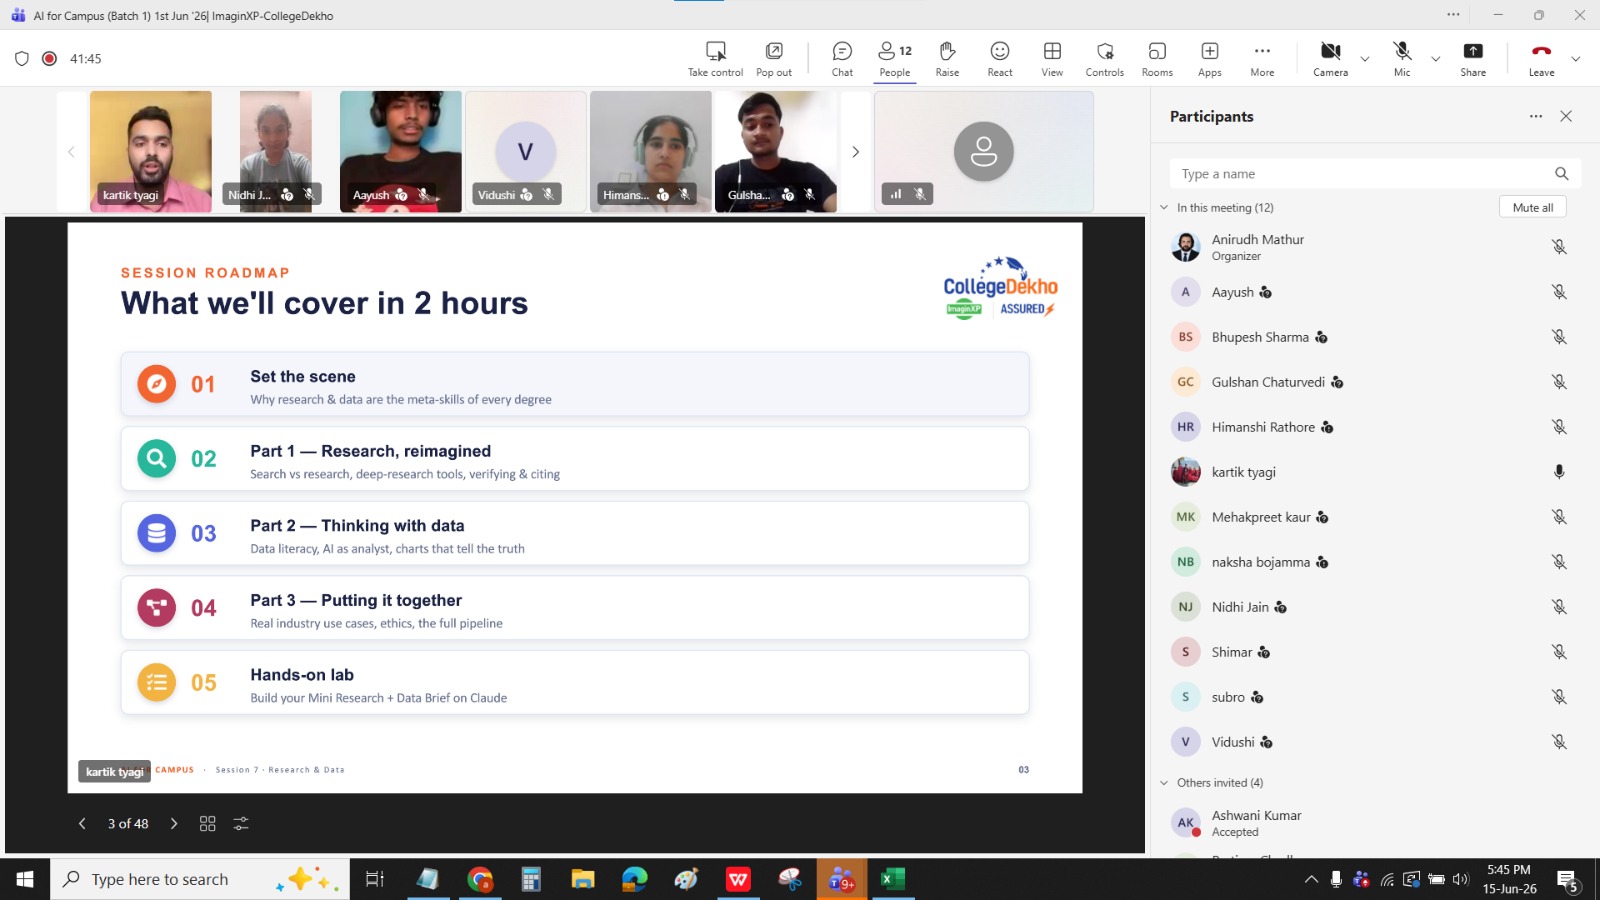Click the shield privacy icon
Screen dimensions: 1600x900
click(22, 58)
